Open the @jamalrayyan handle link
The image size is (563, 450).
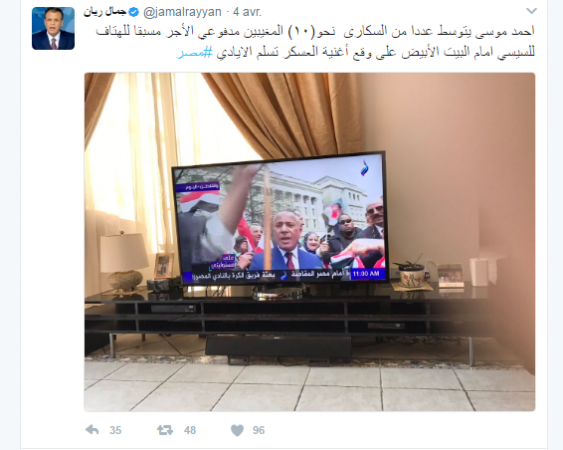coord(182,13)
